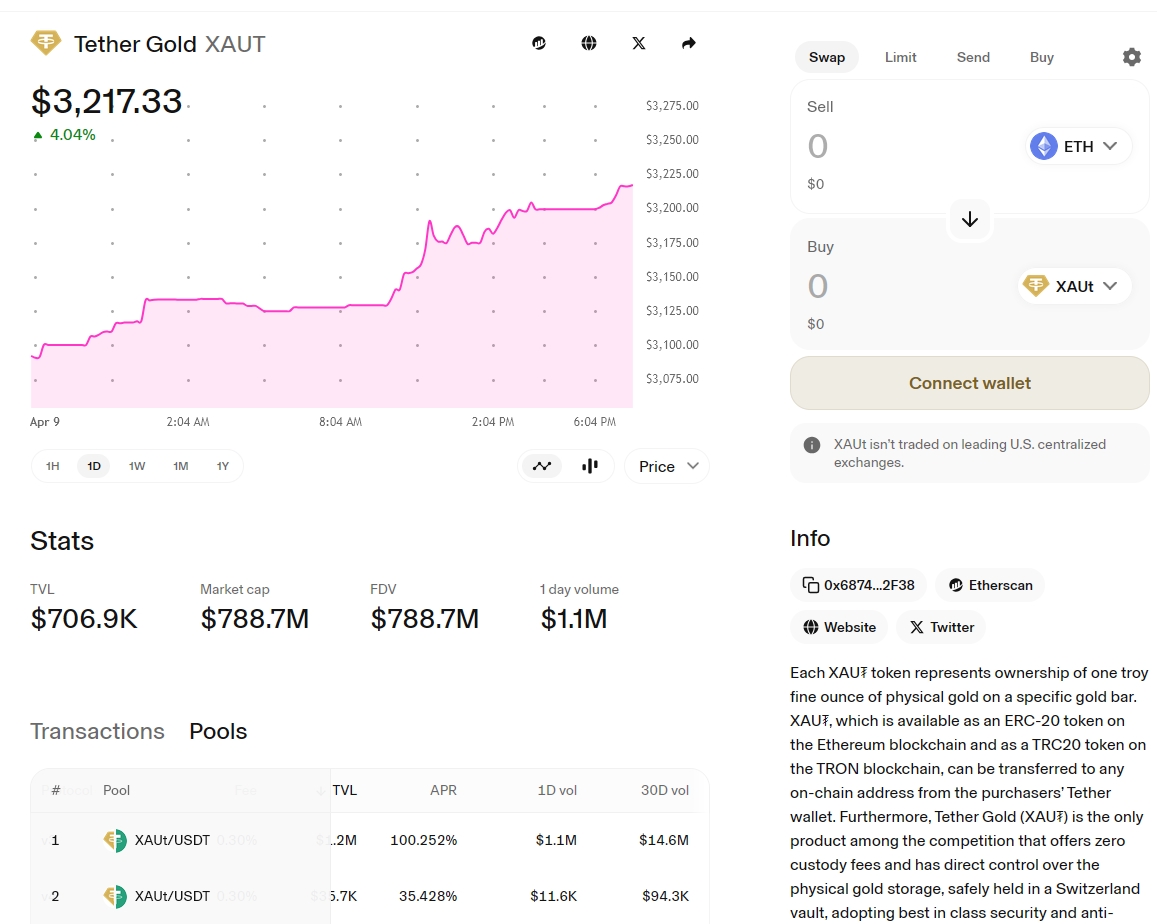This screenshot has height=924, width=1157.
Task: Copy contract address 0x6874...2F38
Action: coord(859,585)
